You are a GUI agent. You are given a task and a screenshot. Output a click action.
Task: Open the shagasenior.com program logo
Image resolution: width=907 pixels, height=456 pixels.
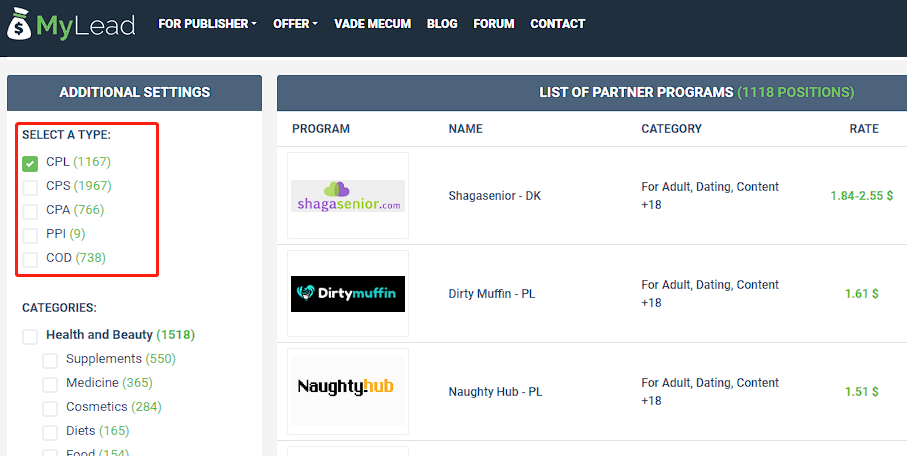pos(348,196)
